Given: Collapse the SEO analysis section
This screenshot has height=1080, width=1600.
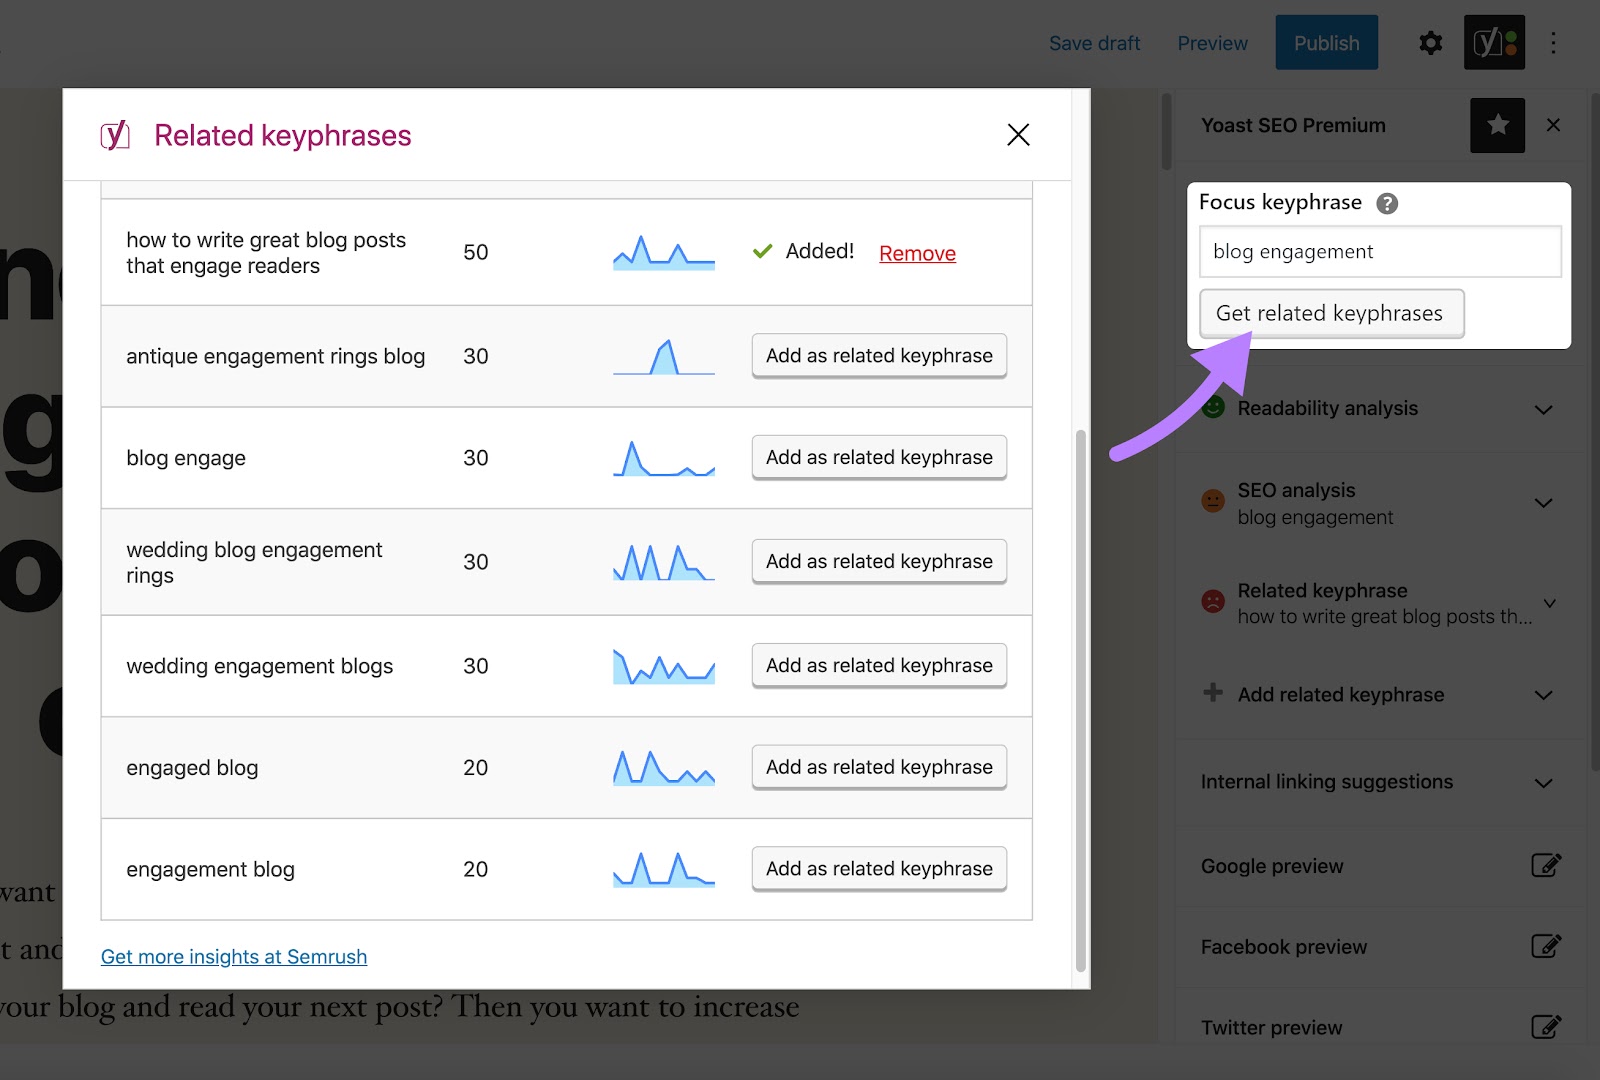Looking at the screenshot, I should (x=1543, y=503).
